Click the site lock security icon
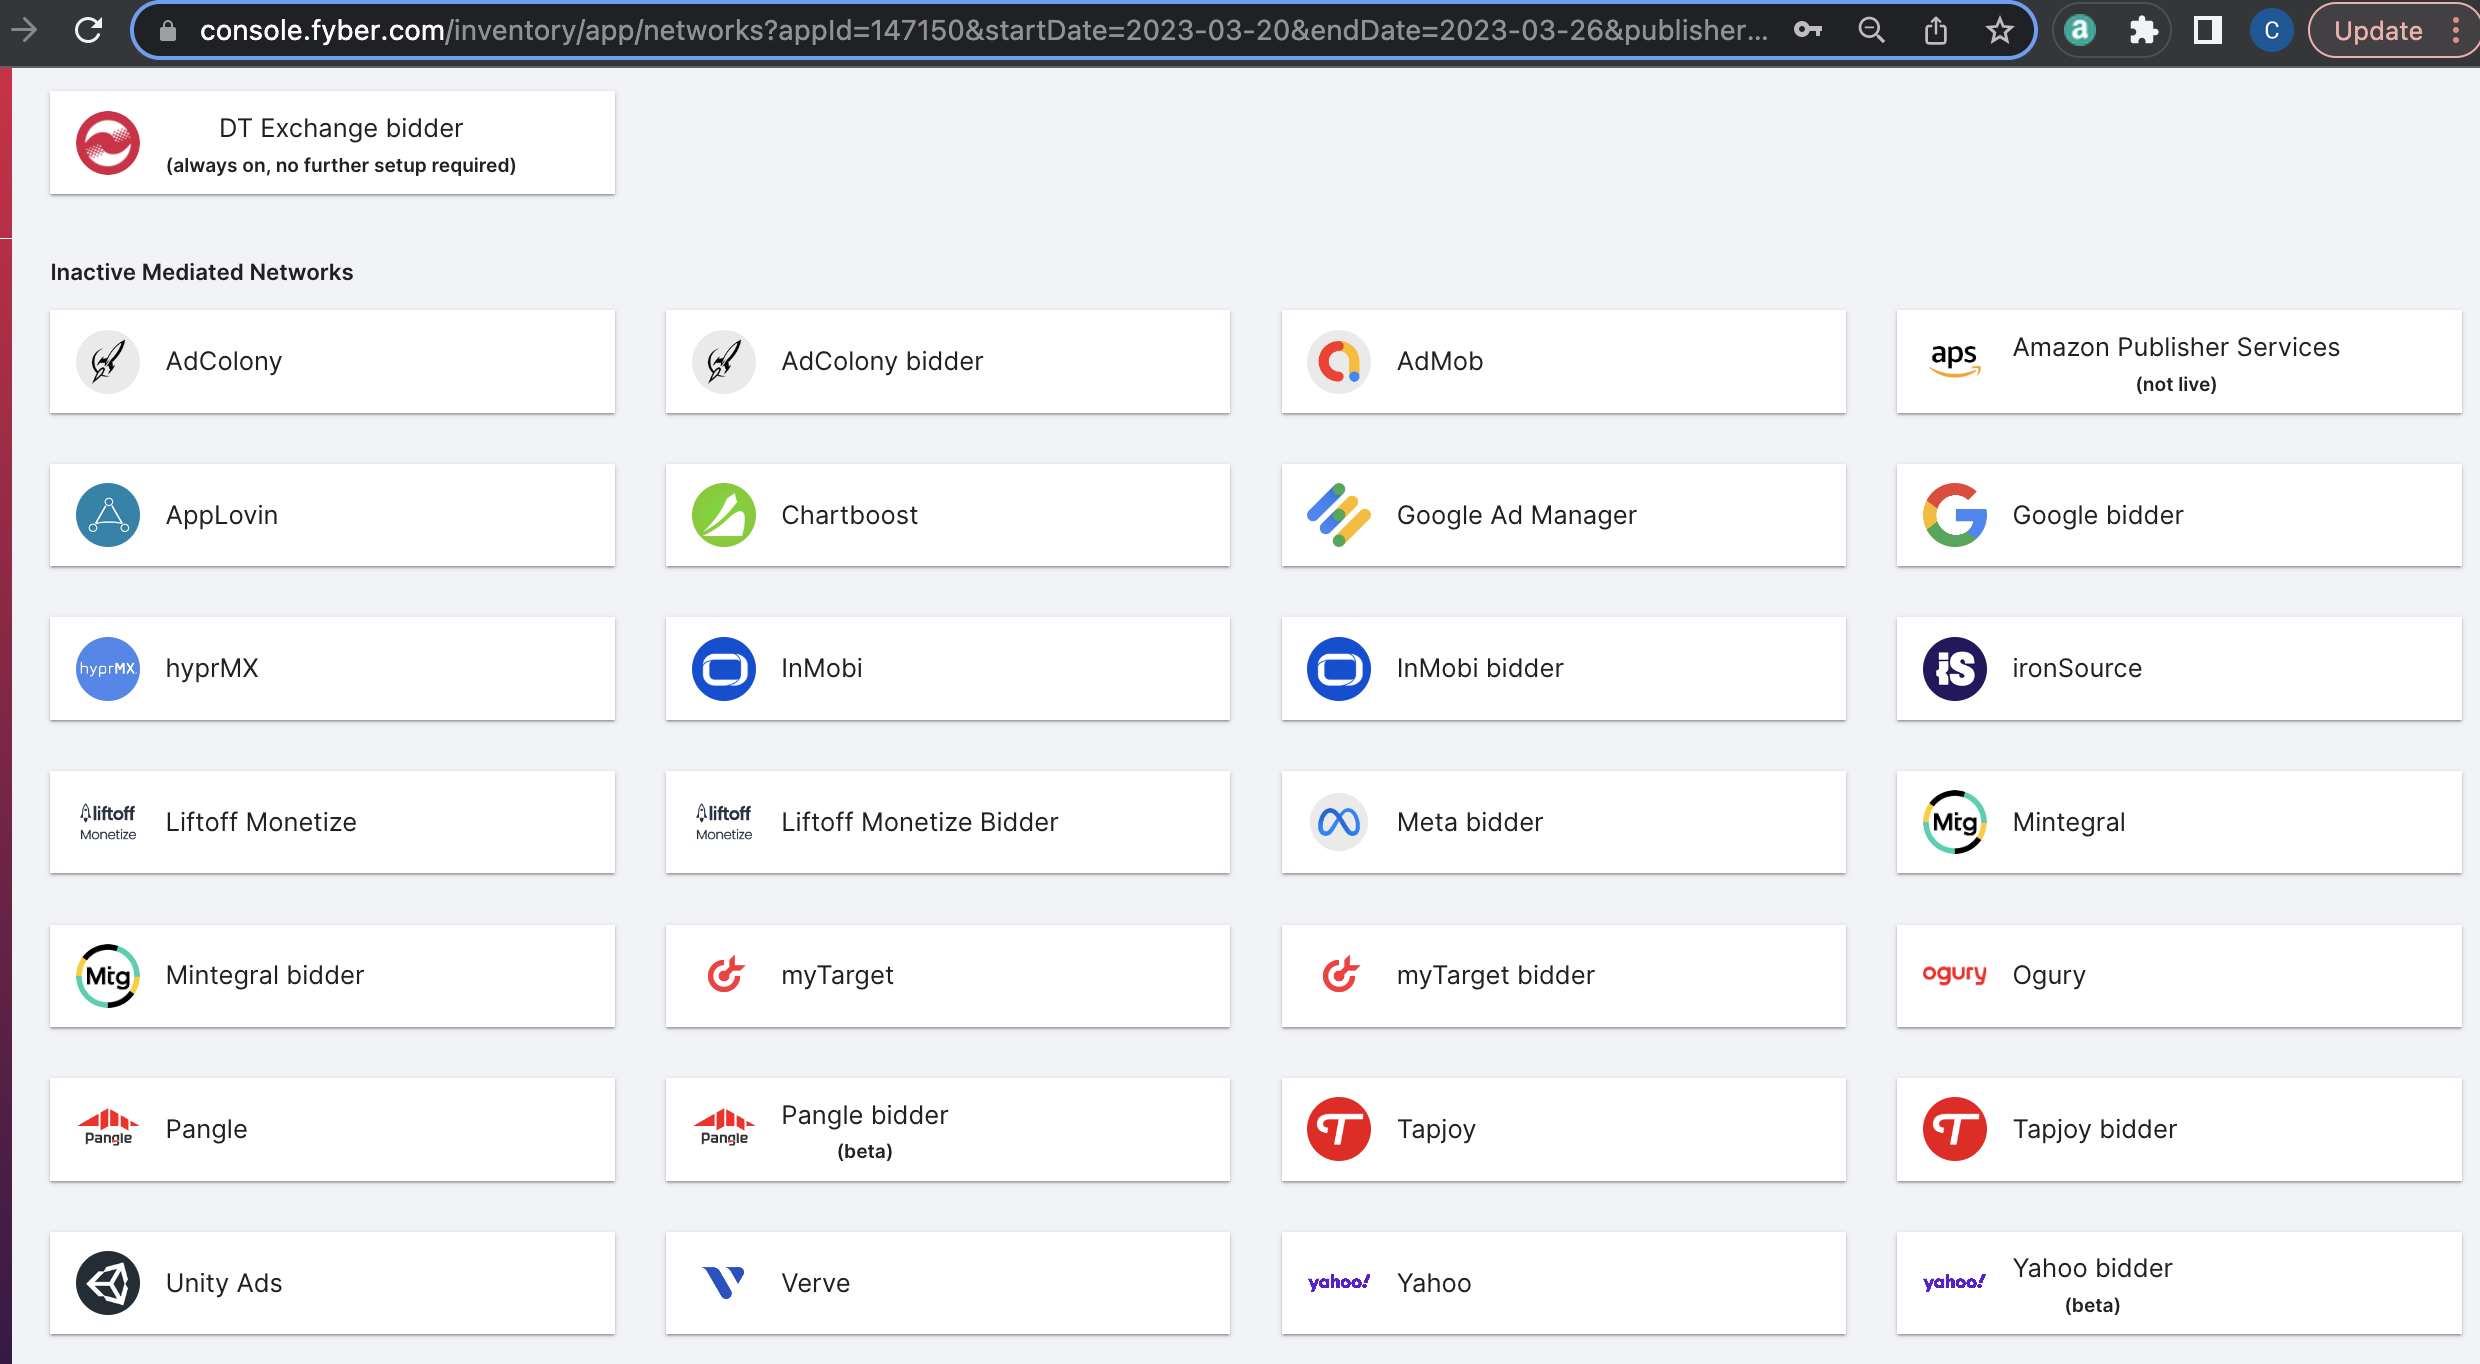 pos(168,31)
